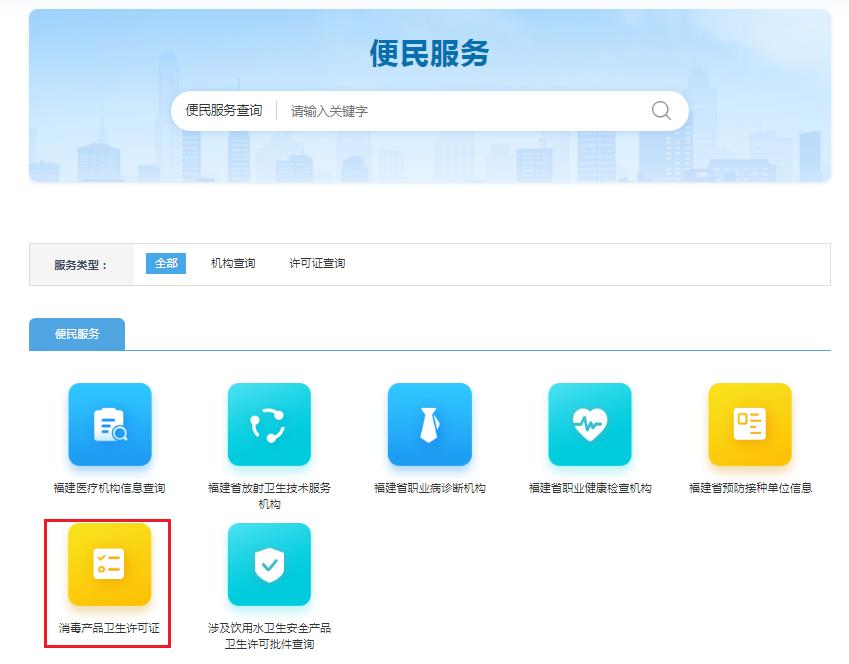Click 福建省职业病诊断机构 text link

[429, 488]
